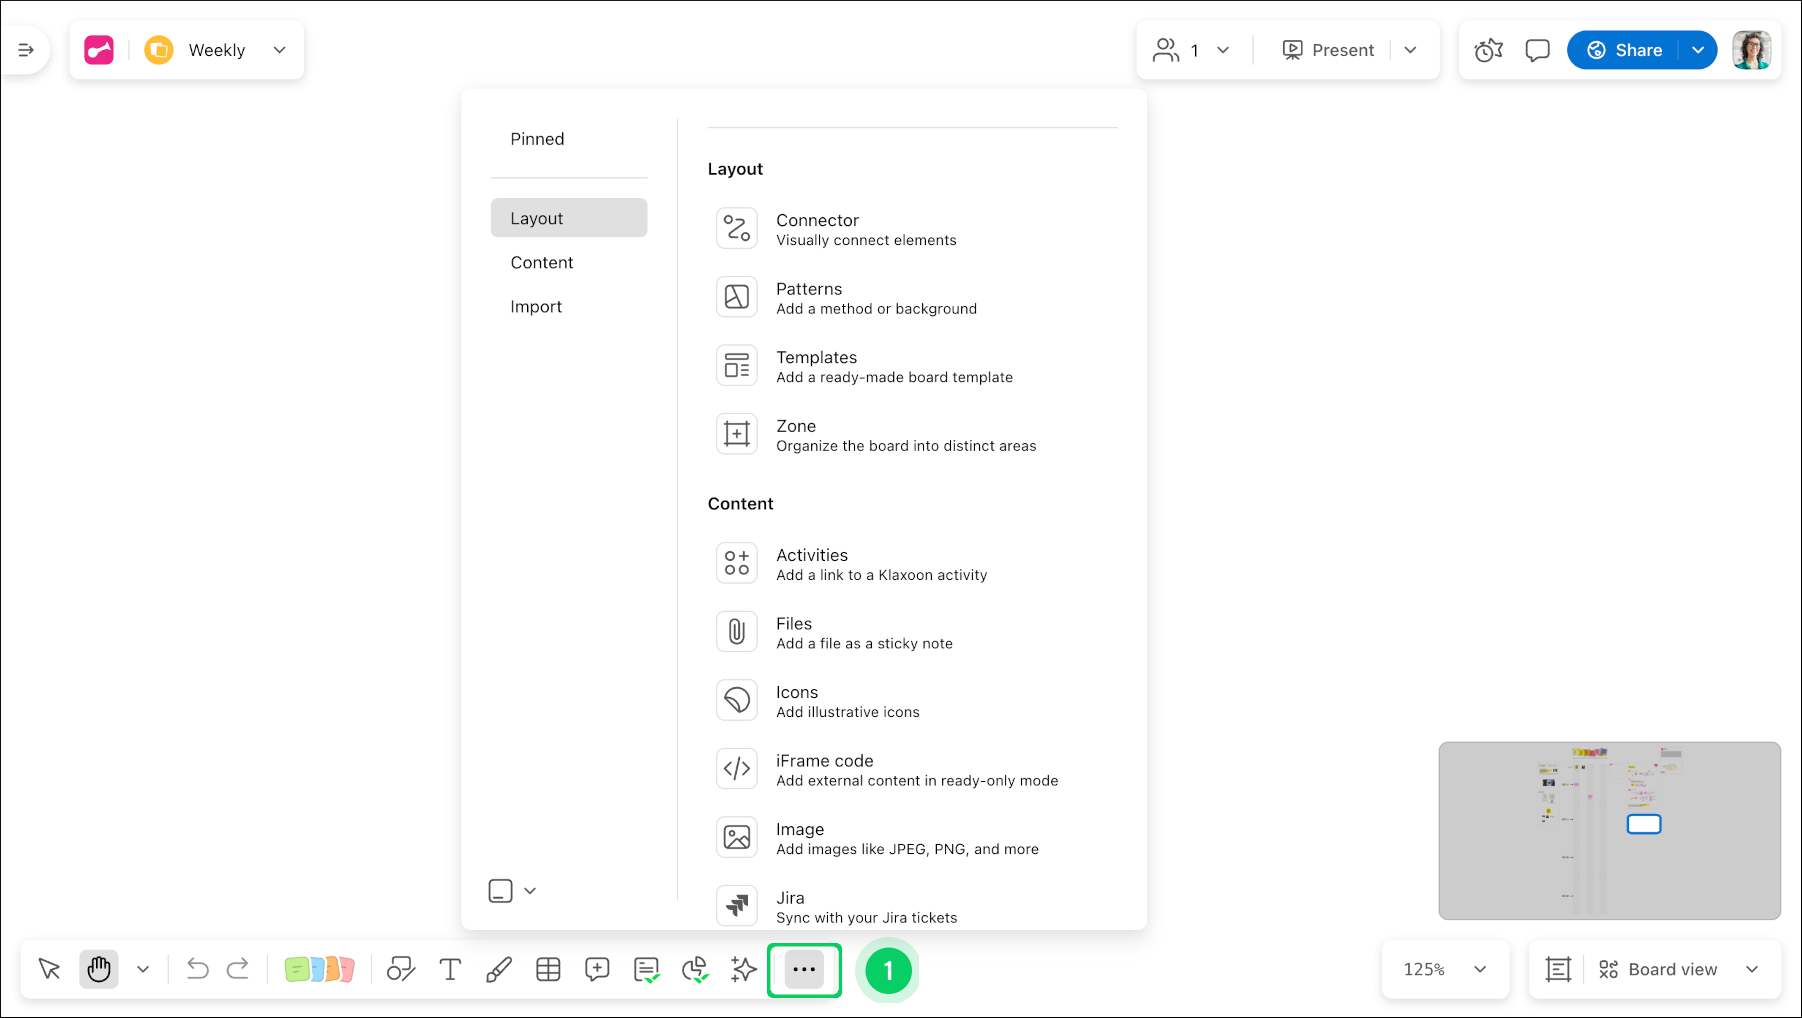Switch to the Content category
Screen dimensions: 1802x1018
pyautogui.click(x=542, y=262)
